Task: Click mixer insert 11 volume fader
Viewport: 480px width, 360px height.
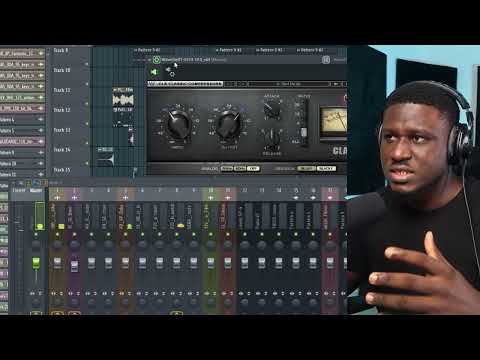Action: 228,263
